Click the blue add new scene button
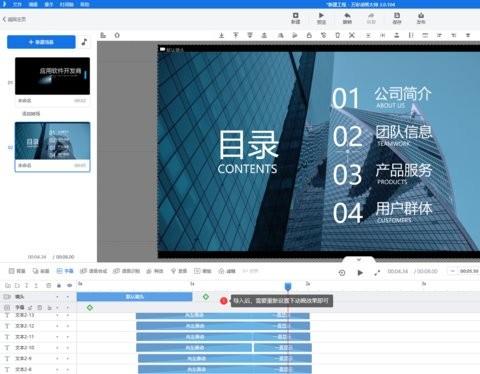This screenshot has width=480, height=374. (x=41, y=42)
